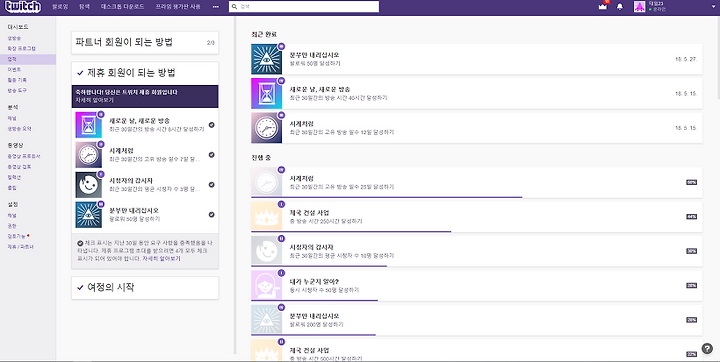This screenshot has width=720, height=362.
Task: Open 채널 under the 분석 section
Action: click(12, 118)
